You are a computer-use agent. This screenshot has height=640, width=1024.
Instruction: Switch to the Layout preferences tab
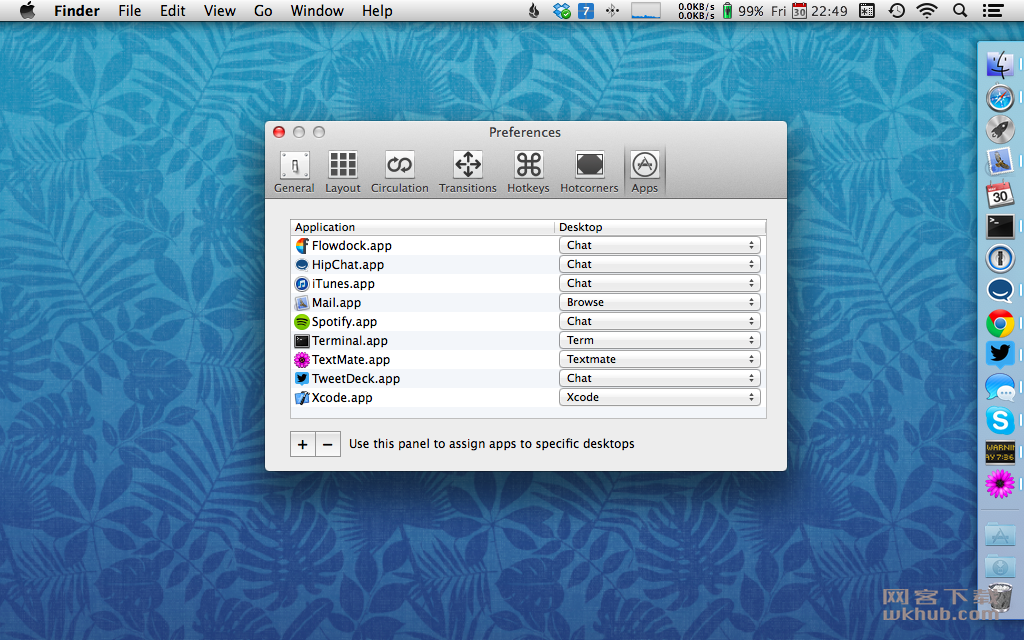[x=343, y=172]
